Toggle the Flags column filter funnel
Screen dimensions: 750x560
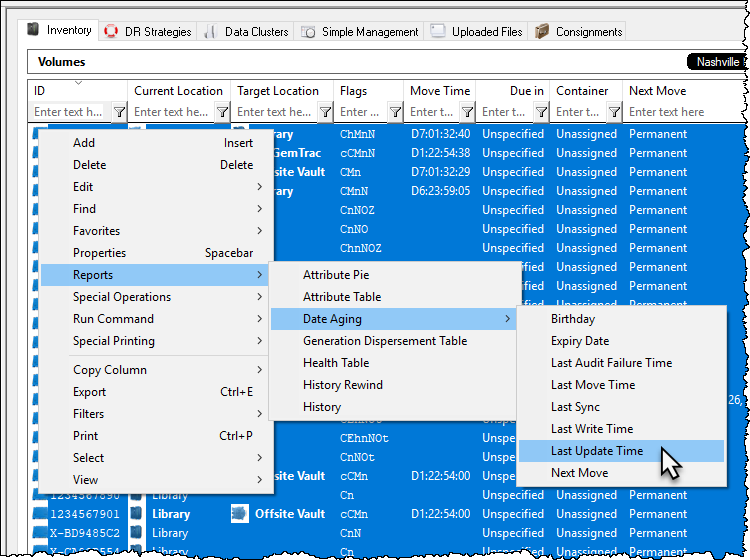[395, 112]
